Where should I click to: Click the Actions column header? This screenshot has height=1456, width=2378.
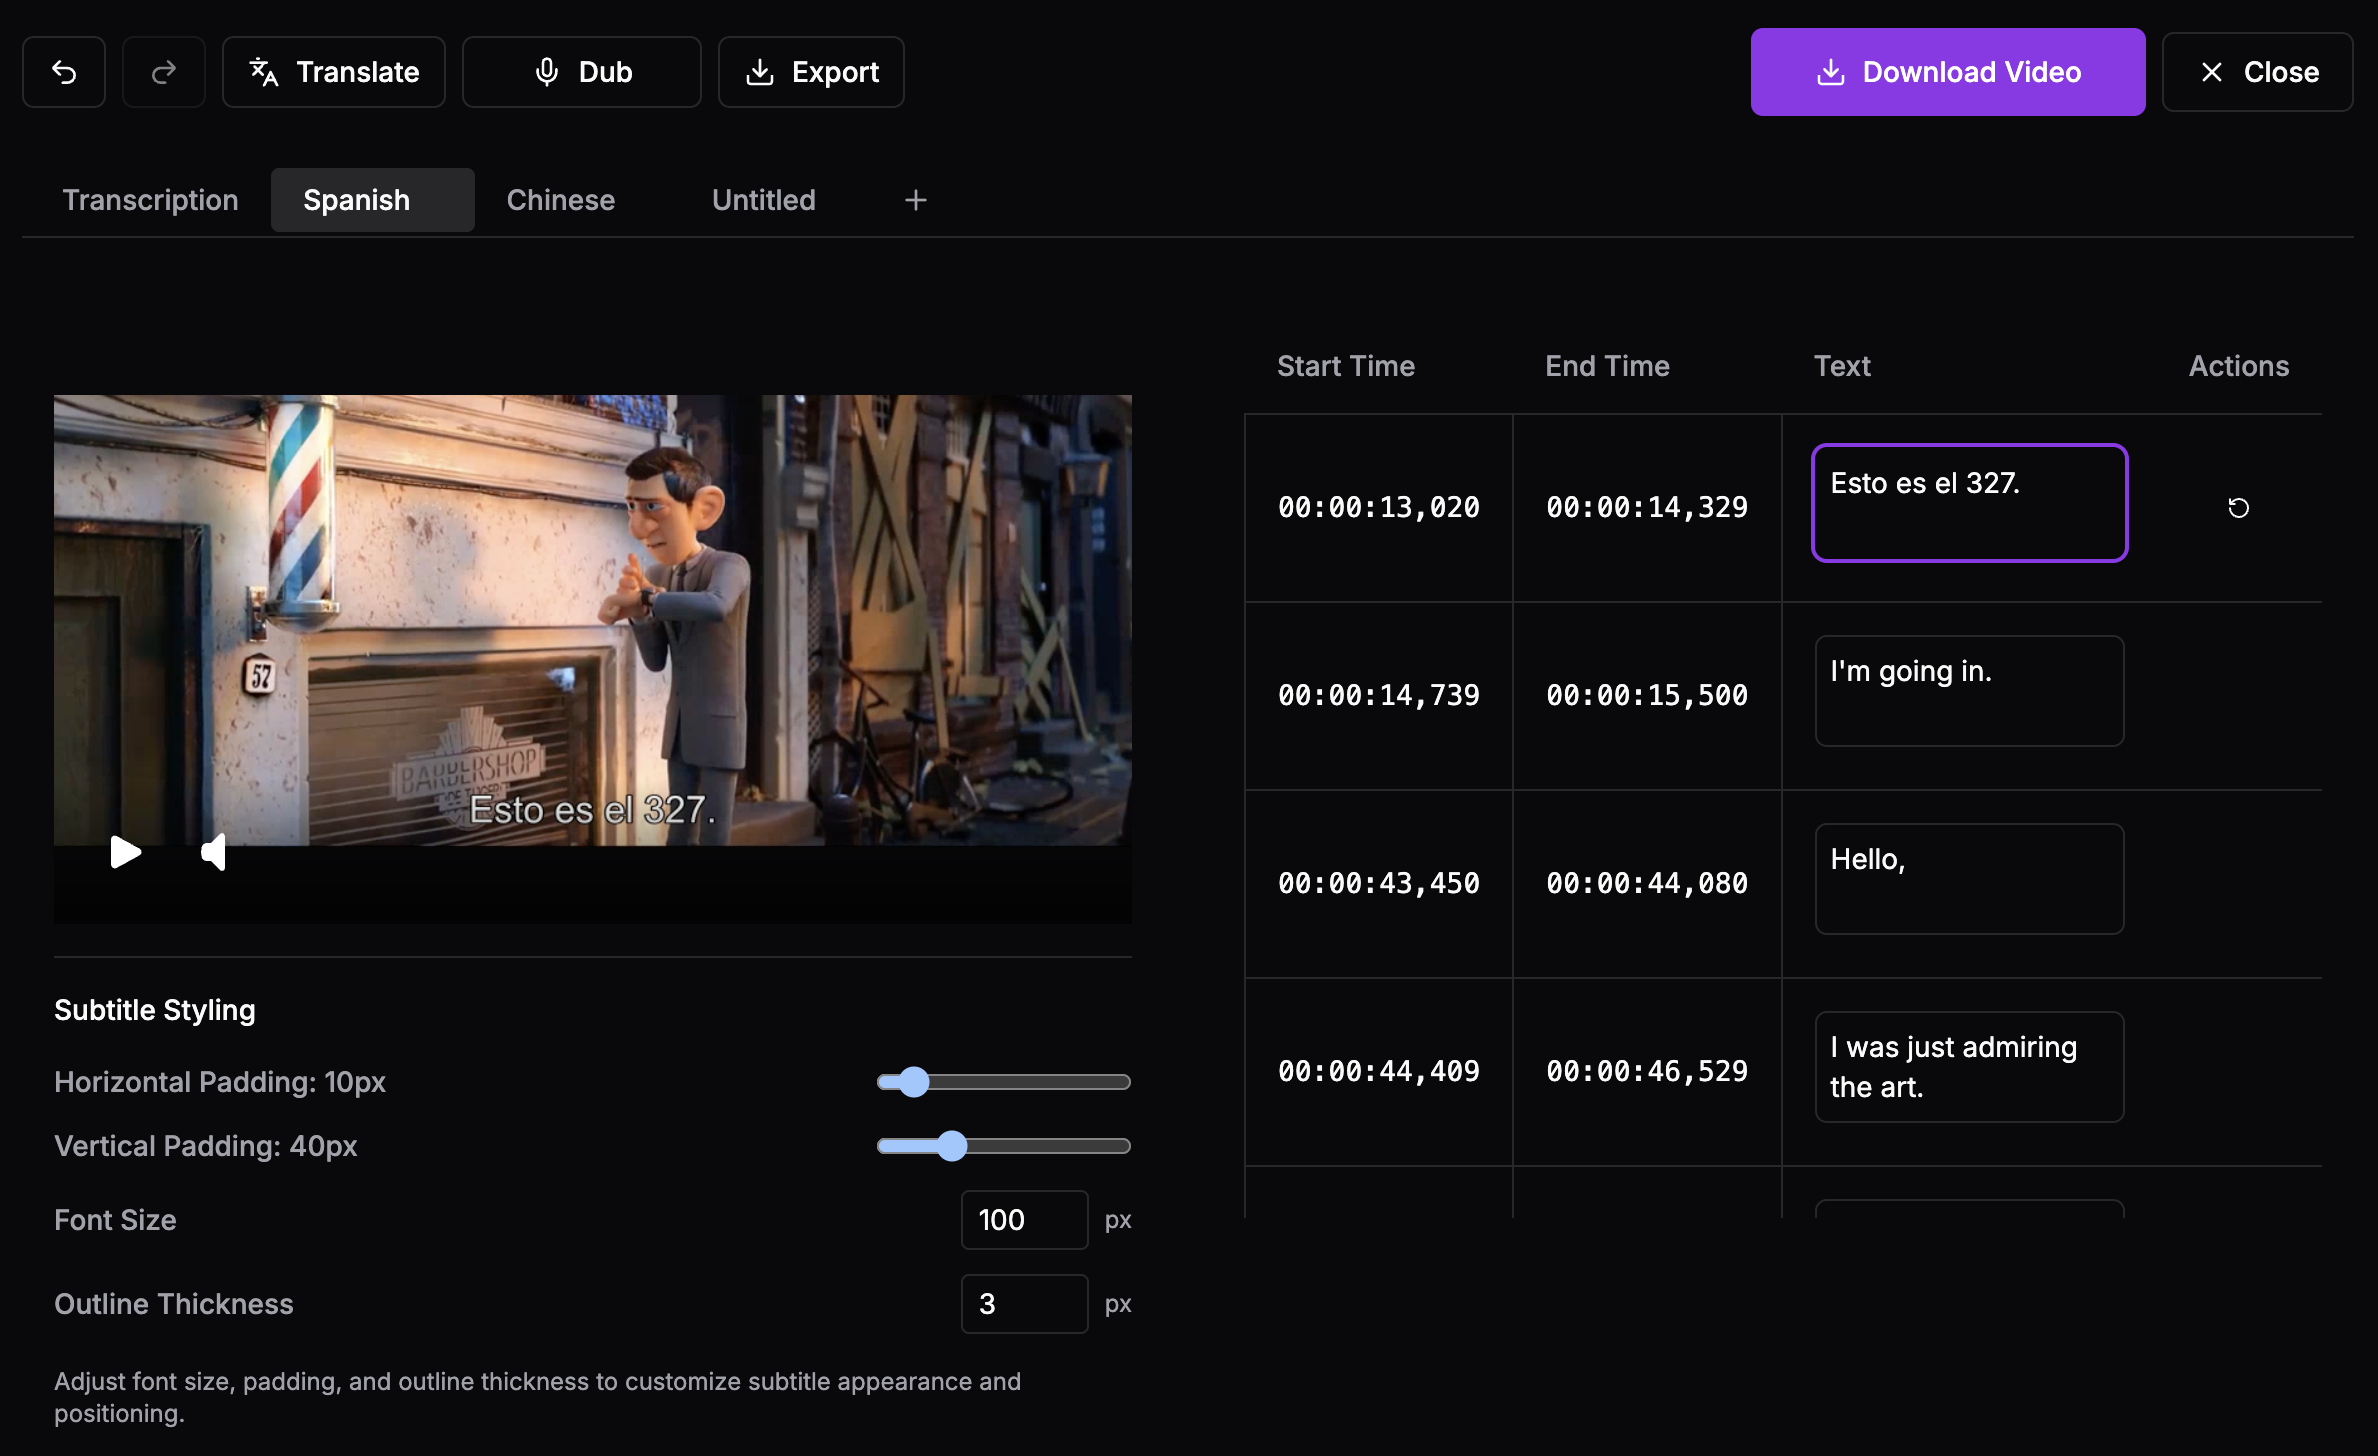pos(2239,366)
